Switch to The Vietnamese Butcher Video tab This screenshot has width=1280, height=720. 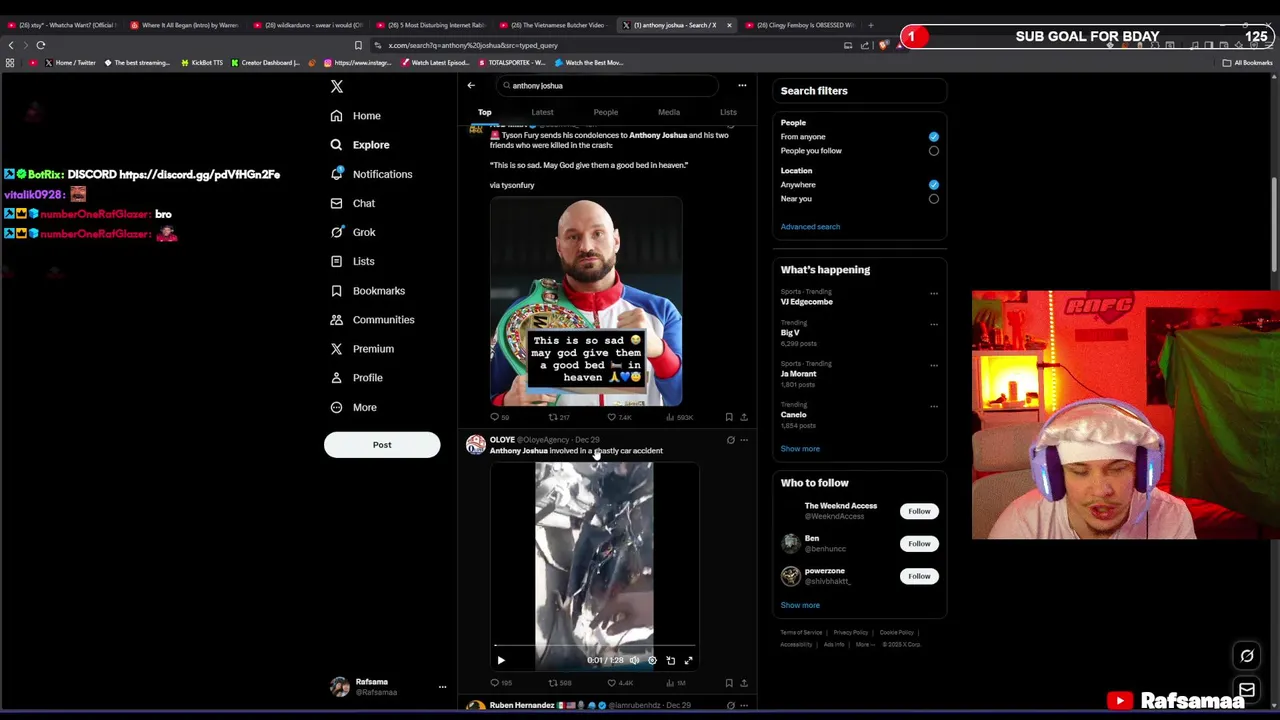tap(554, 25)
